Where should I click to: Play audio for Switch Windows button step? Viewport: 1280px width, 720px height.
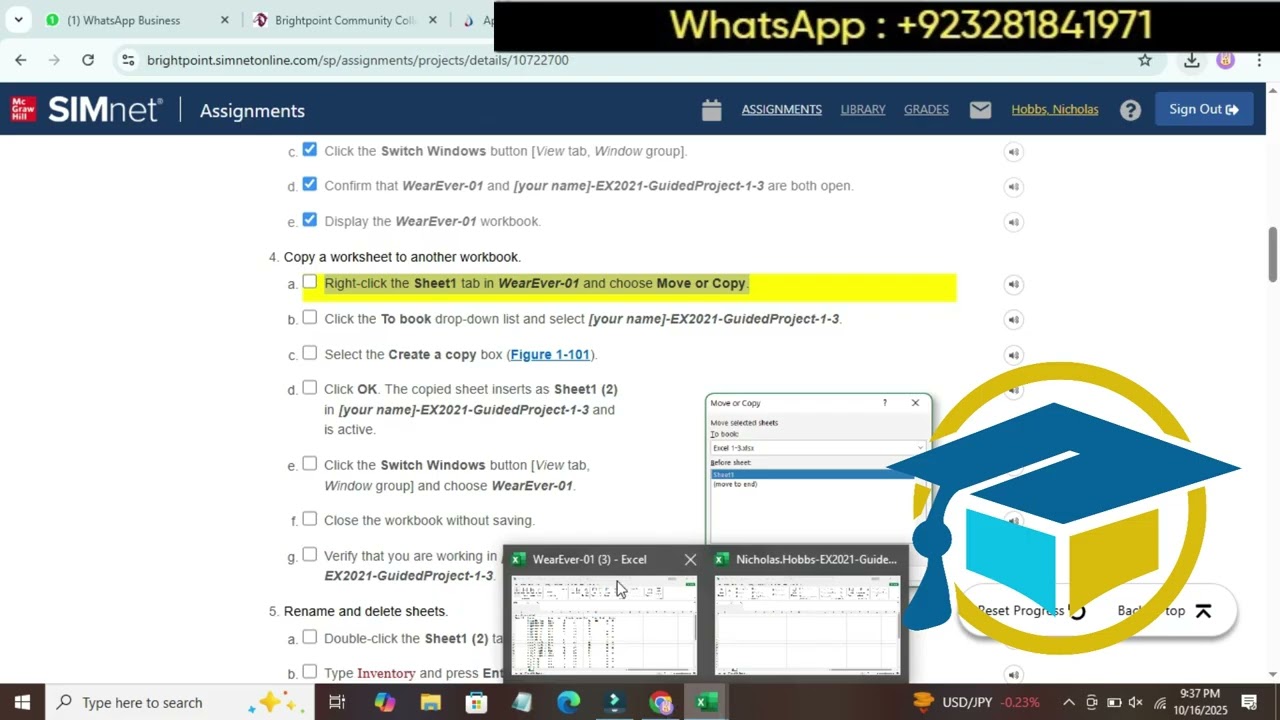1013,152
